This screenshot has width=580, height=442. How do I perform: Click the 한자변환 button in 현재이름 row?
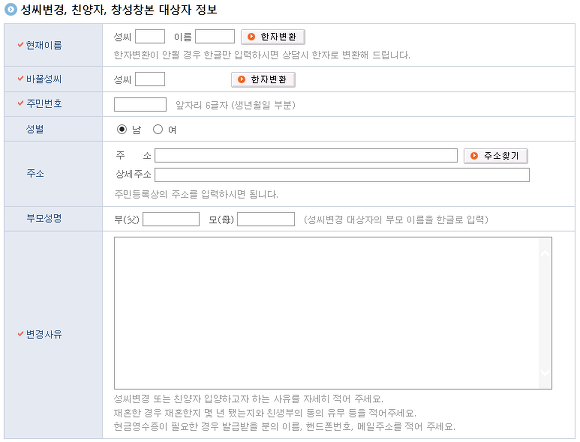[x=273, y=37]
